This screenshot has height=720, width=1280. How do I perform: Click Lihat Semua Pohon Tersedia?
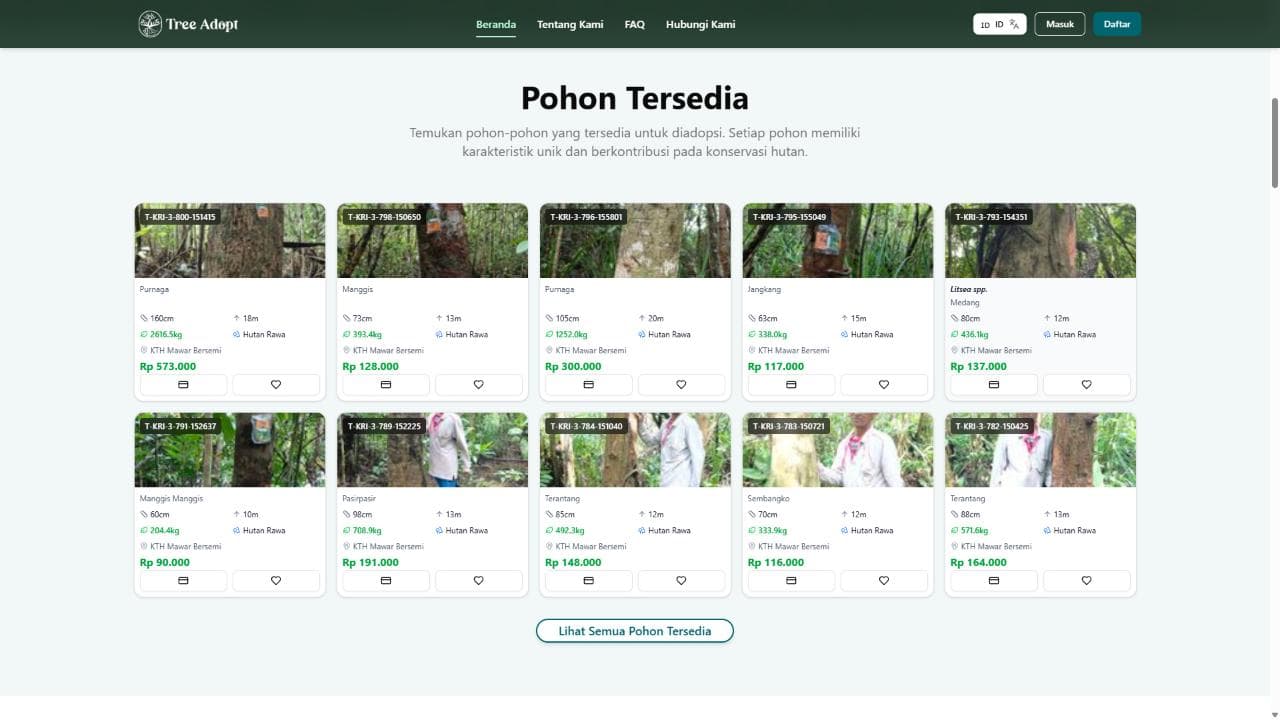pos(635,631)
